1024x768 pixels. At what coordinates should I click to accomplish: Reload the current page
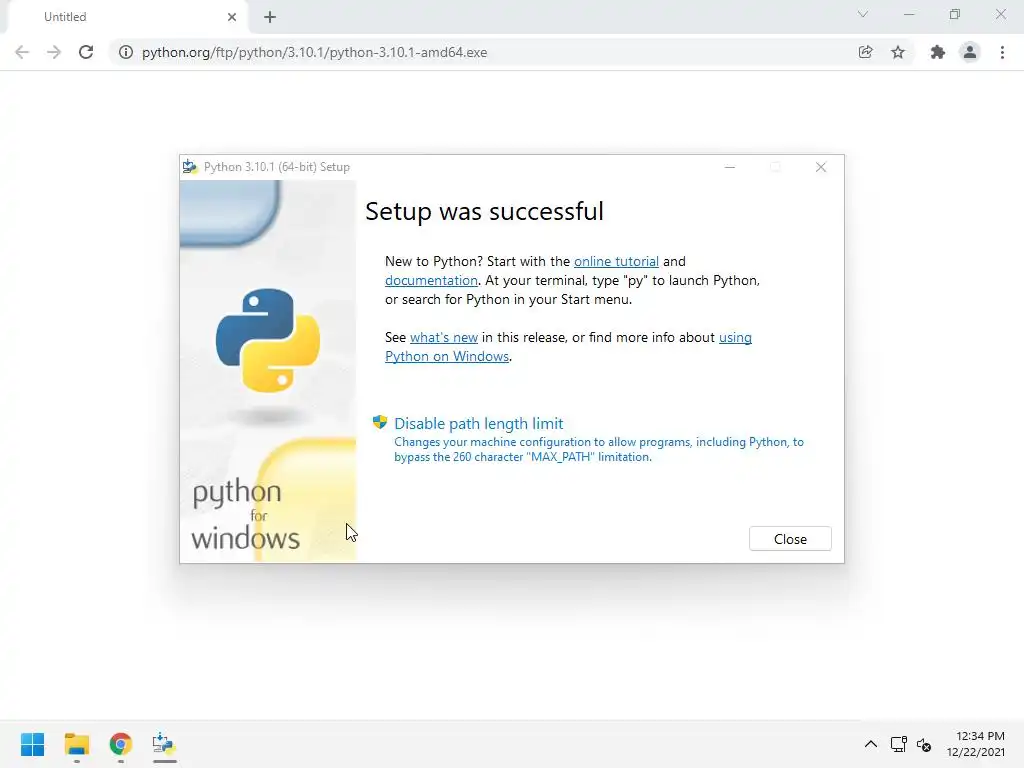pyautogui.click(x=86, y=52)
